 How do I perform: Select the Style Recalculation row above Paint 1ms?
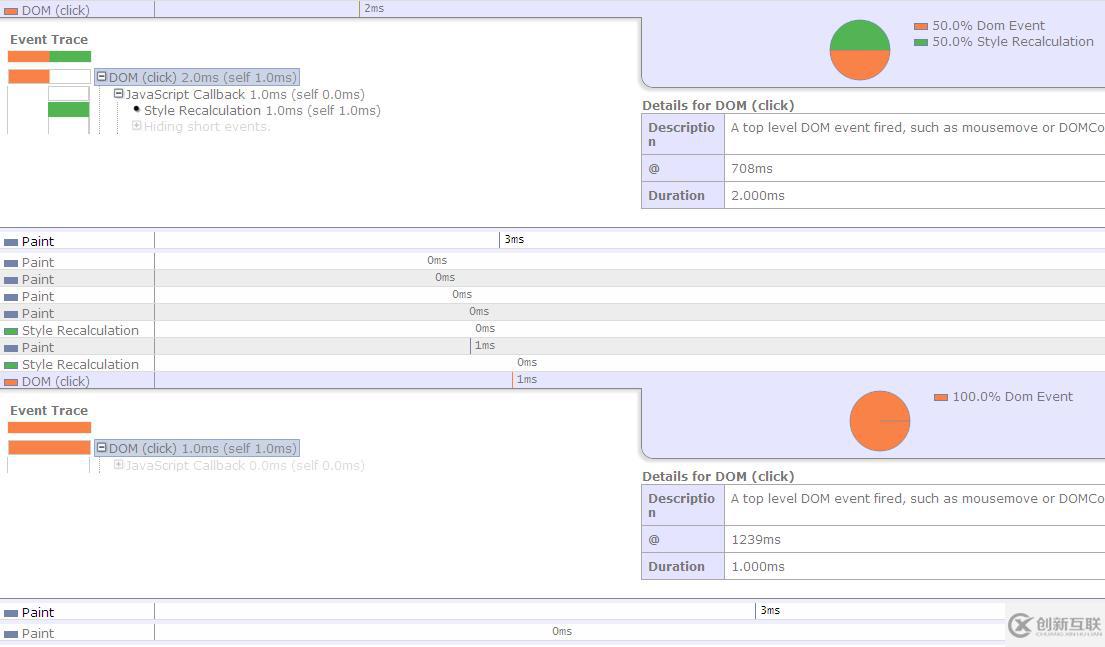[552, 330]
